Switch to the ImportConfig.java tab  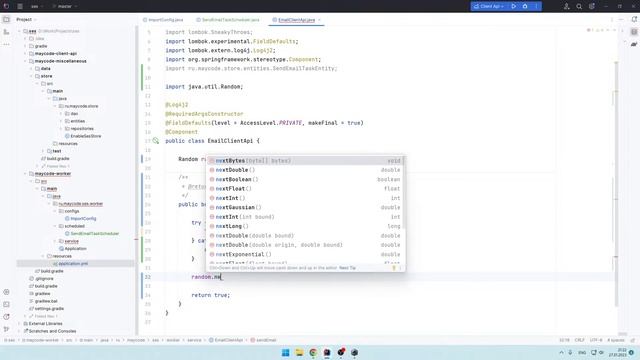[x=163, y=20]
